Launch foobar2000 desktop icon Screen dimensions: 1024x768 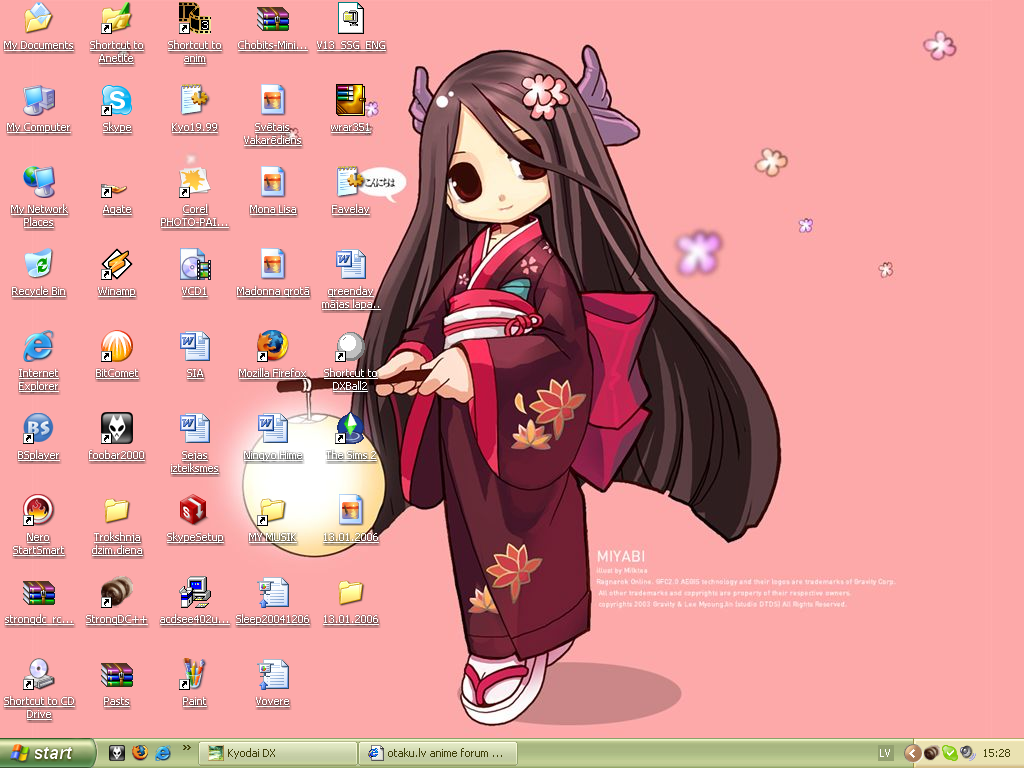117,428
